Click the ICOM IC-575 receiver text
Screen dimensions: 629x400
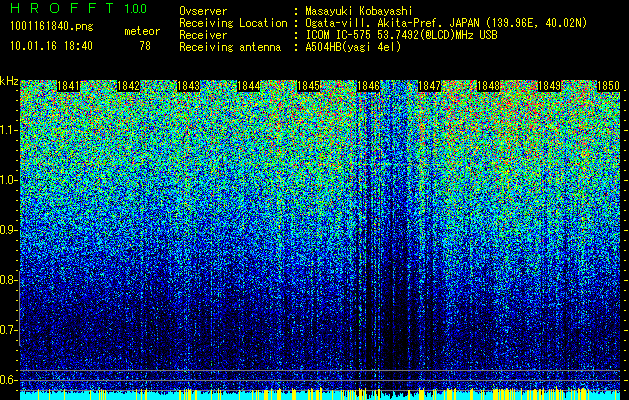[x=401, y=35]
